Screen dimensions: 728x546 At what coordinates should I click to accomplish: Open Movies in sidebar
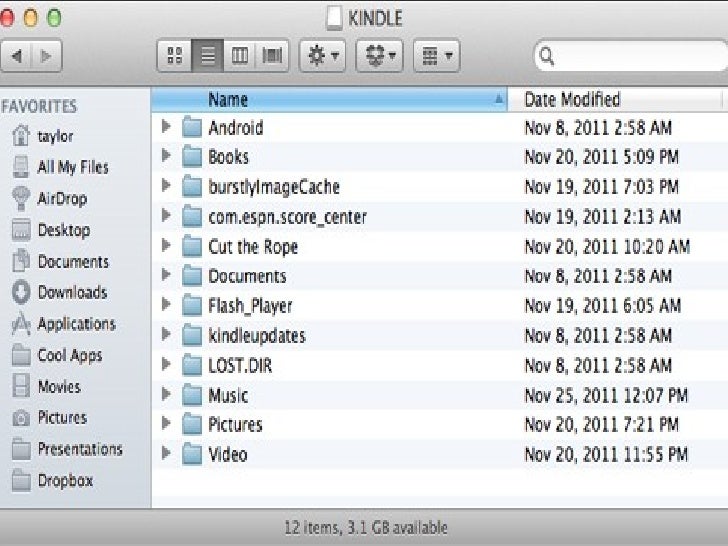pyautogui.click(x=46, y=386)
